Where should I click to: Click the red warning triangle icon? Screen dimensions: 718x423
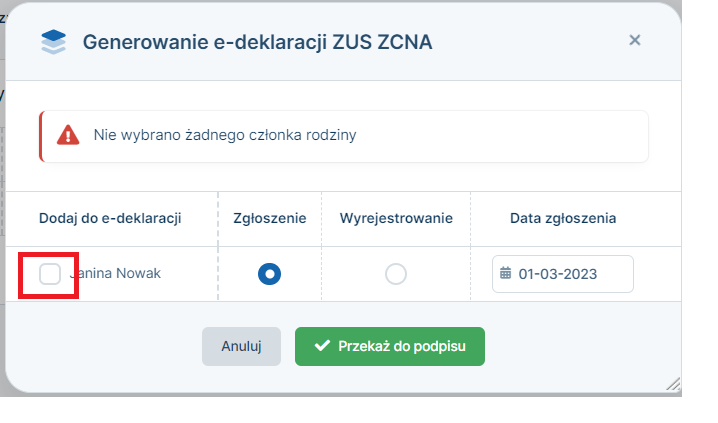[68, 135]
